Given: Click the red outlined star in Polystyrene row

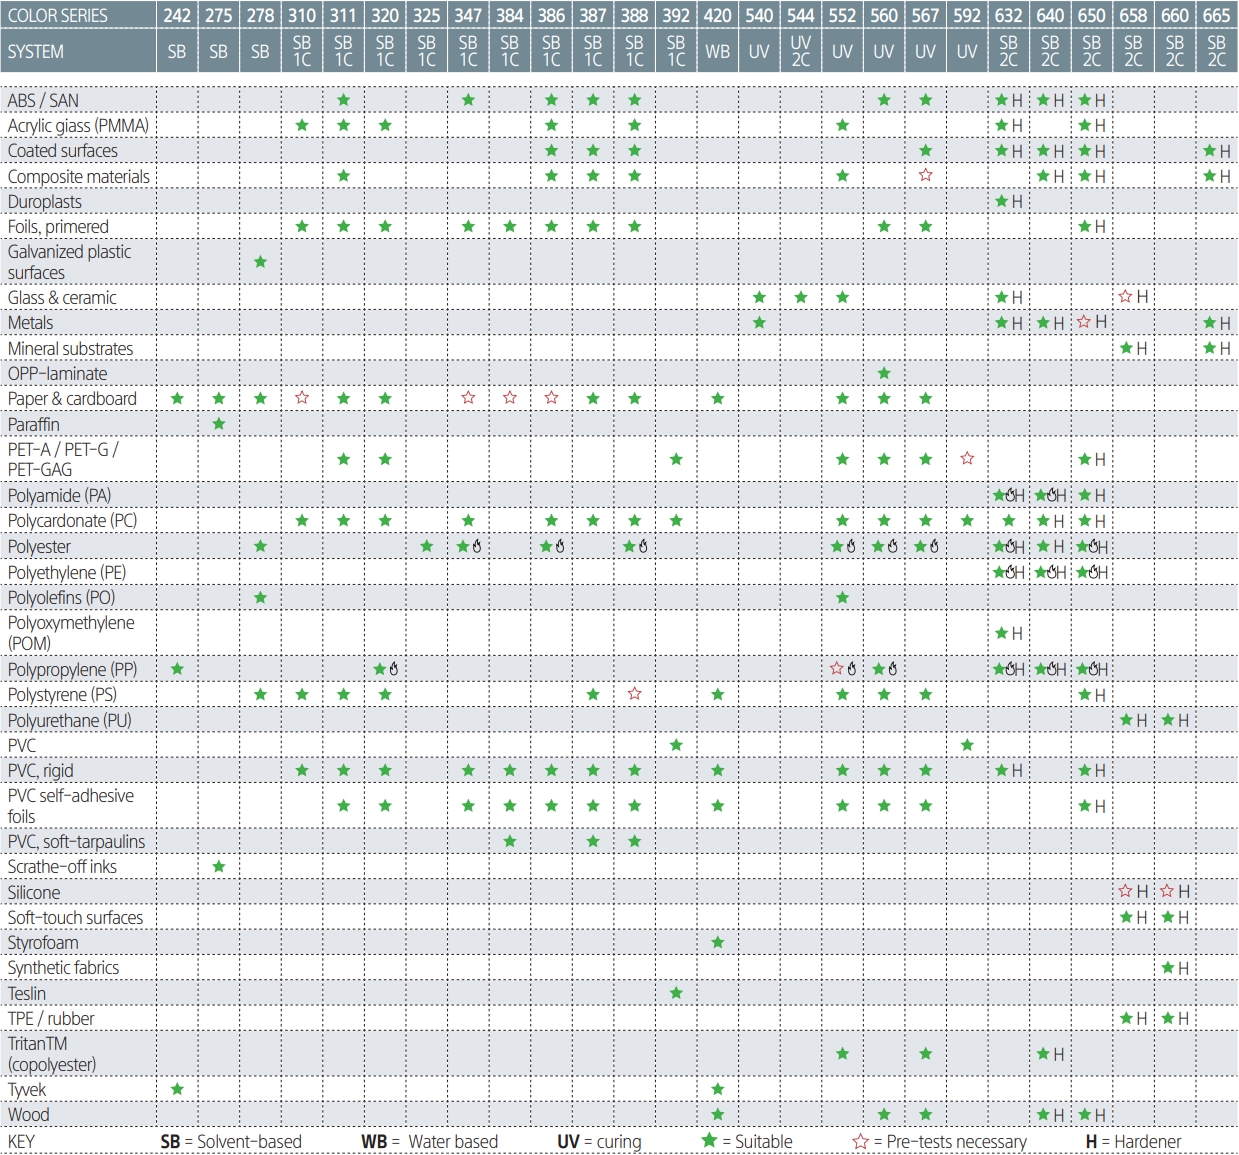Looking at the screenshot, I should (x=634, y=694).
